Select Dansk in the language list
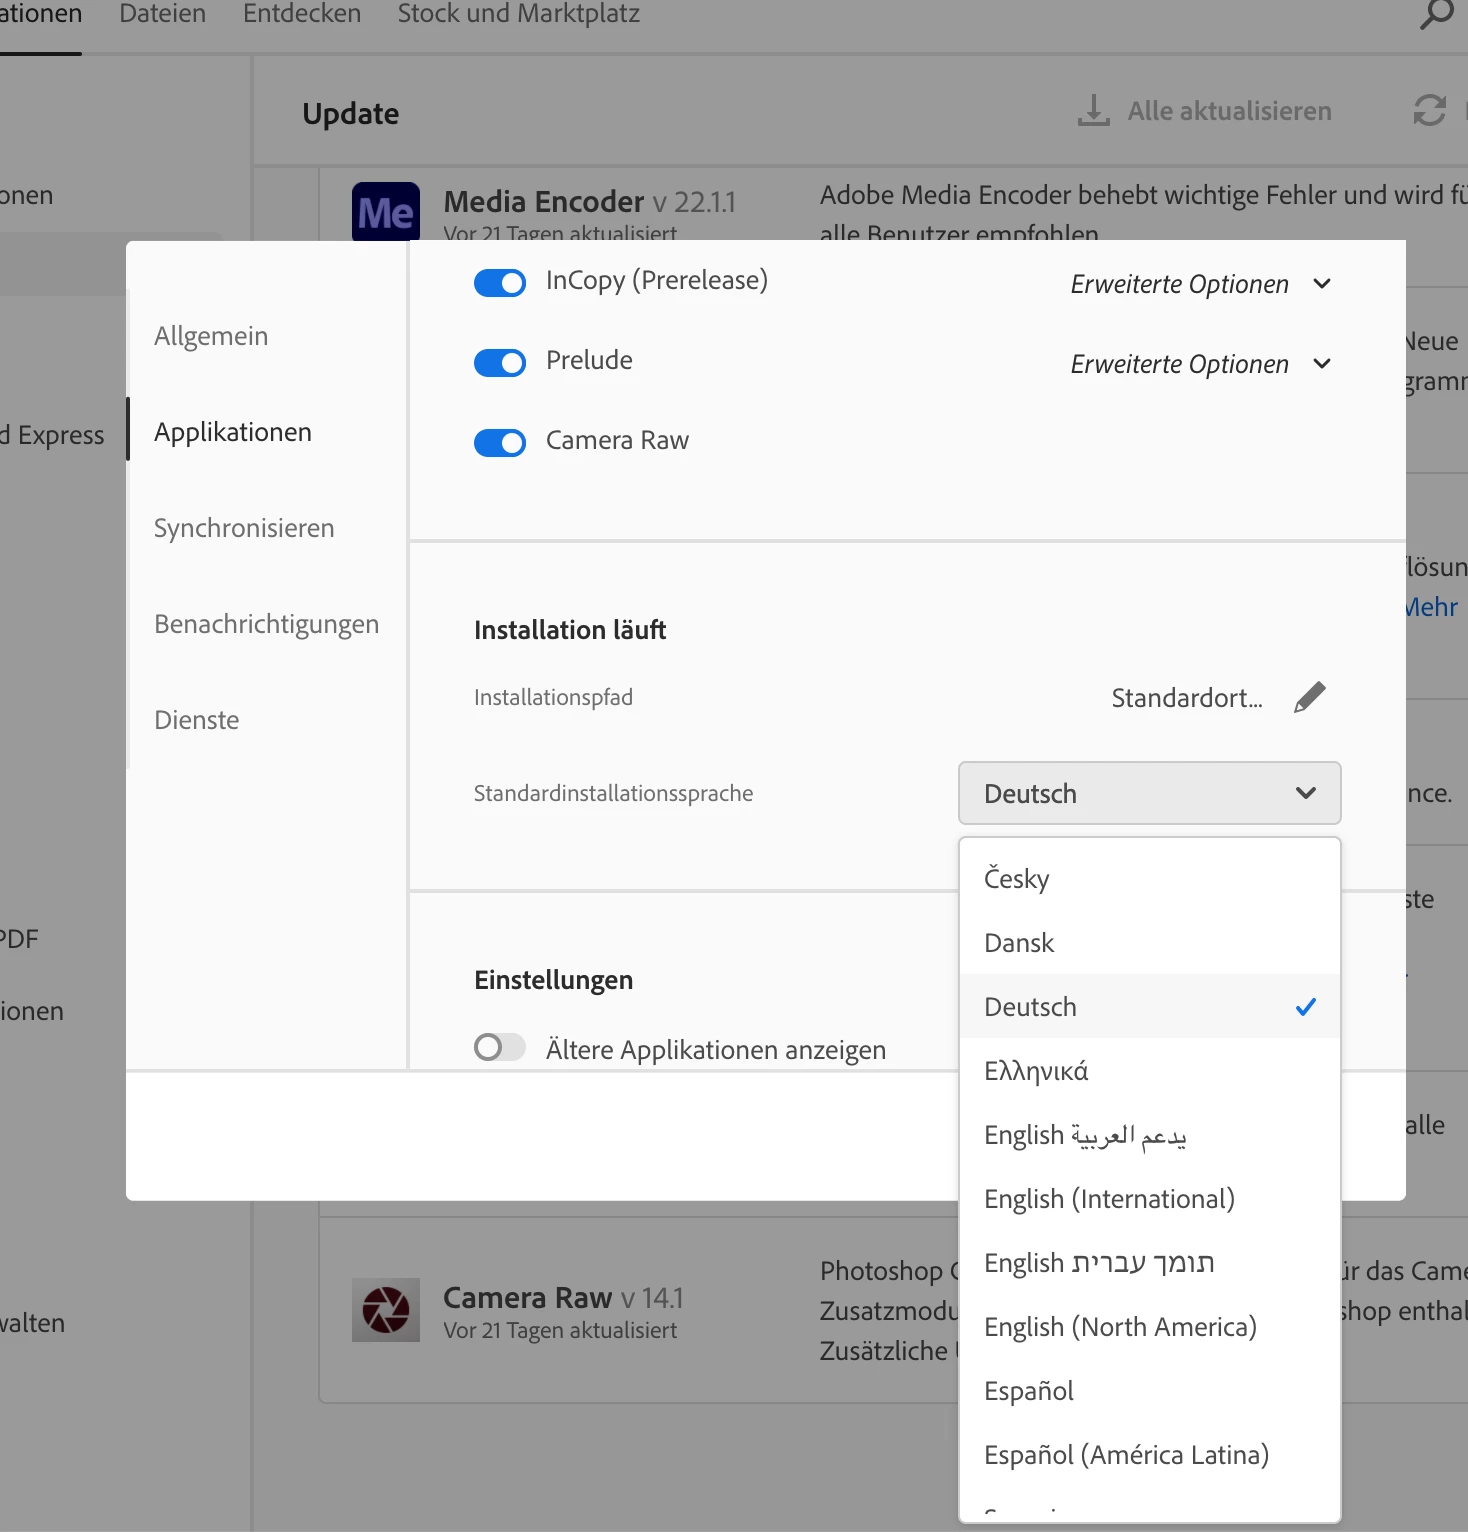The height and width of the screenshot is (1532, 1468). [x=1150, y=943]
